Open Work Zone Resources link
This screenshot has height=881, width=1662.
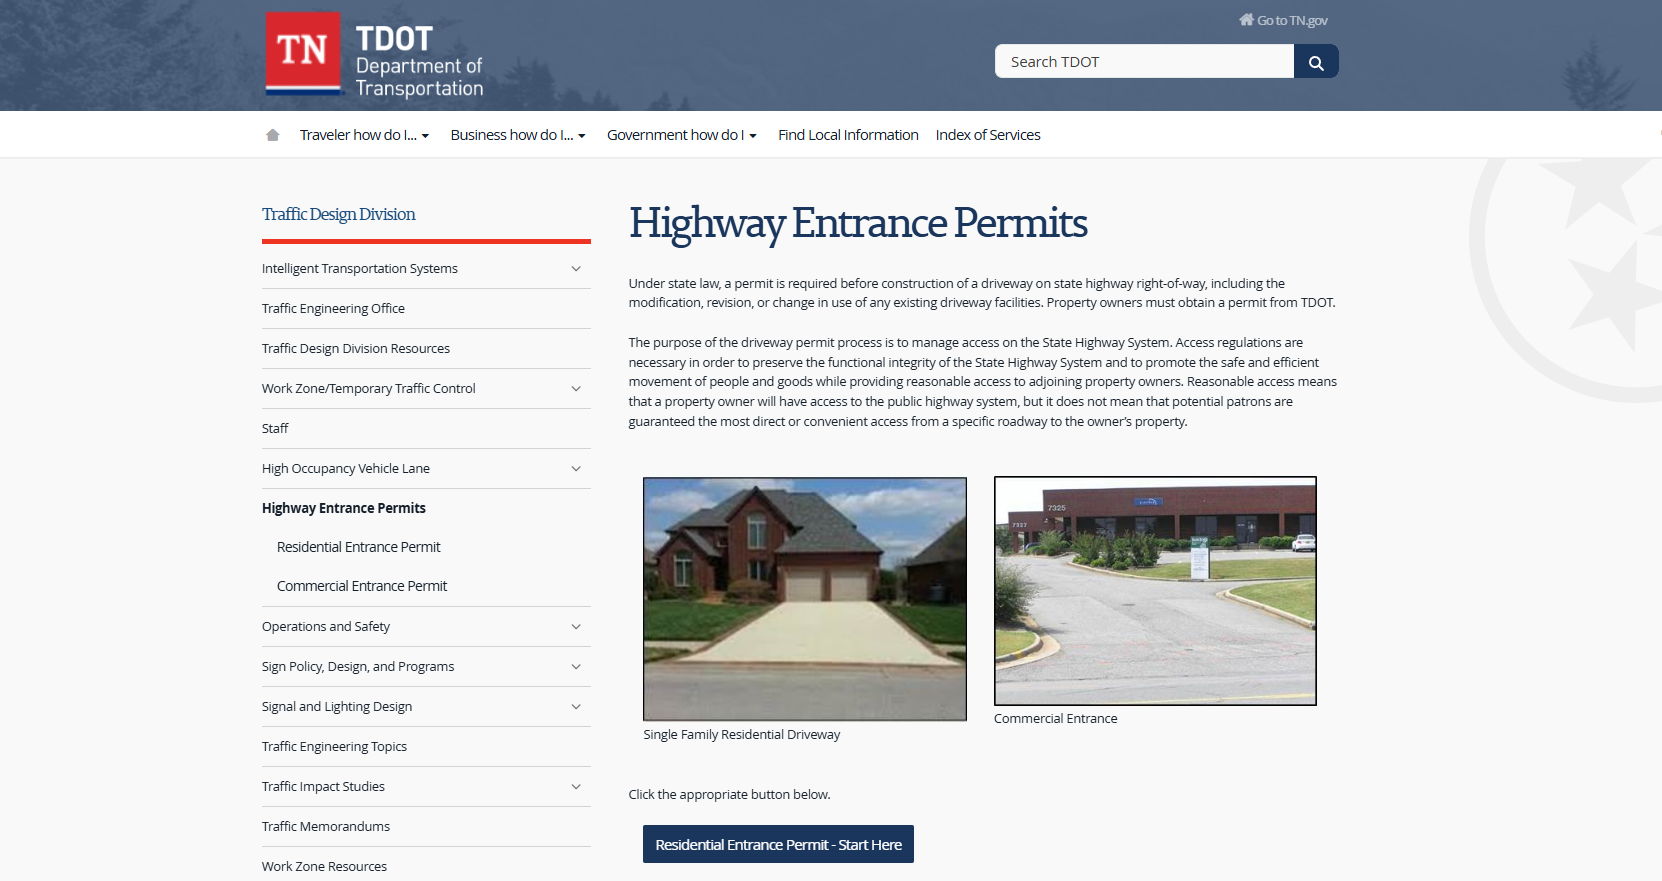pyautogui.click(x=324, y=867)
